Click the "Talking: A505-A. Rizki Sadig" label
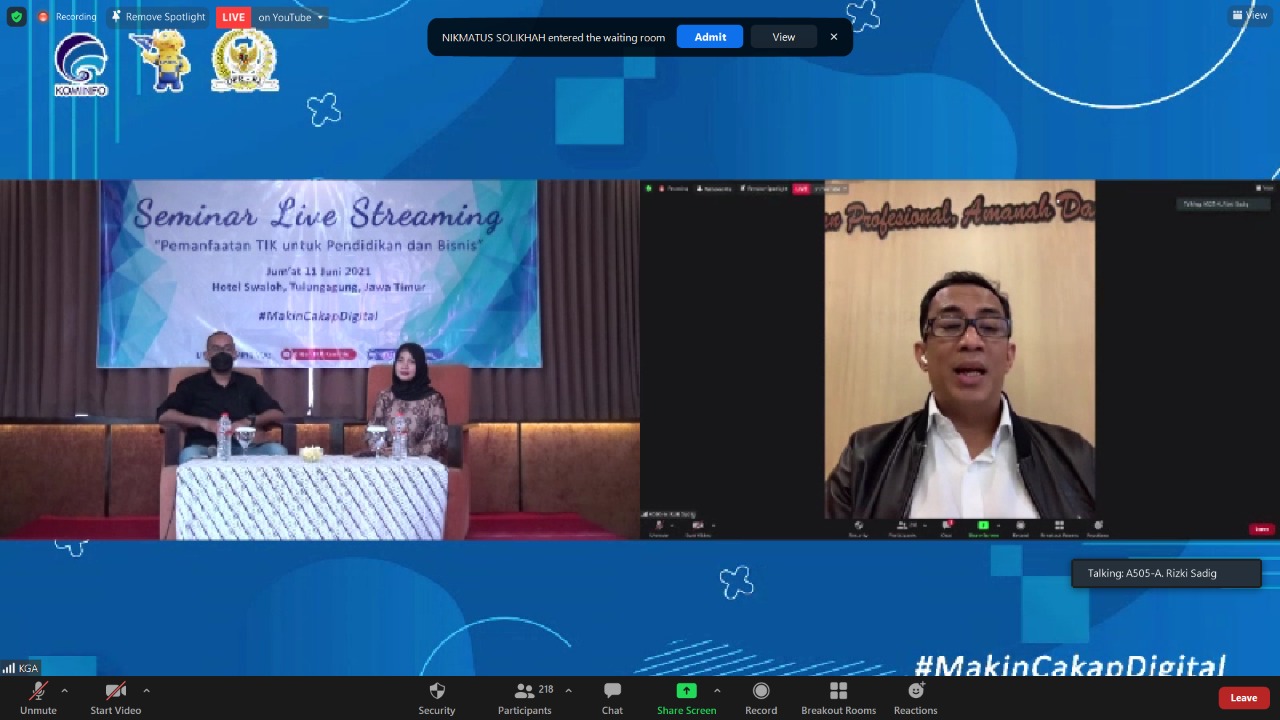Screen dimensions: 1280x720 click(x=1166, y=573)
